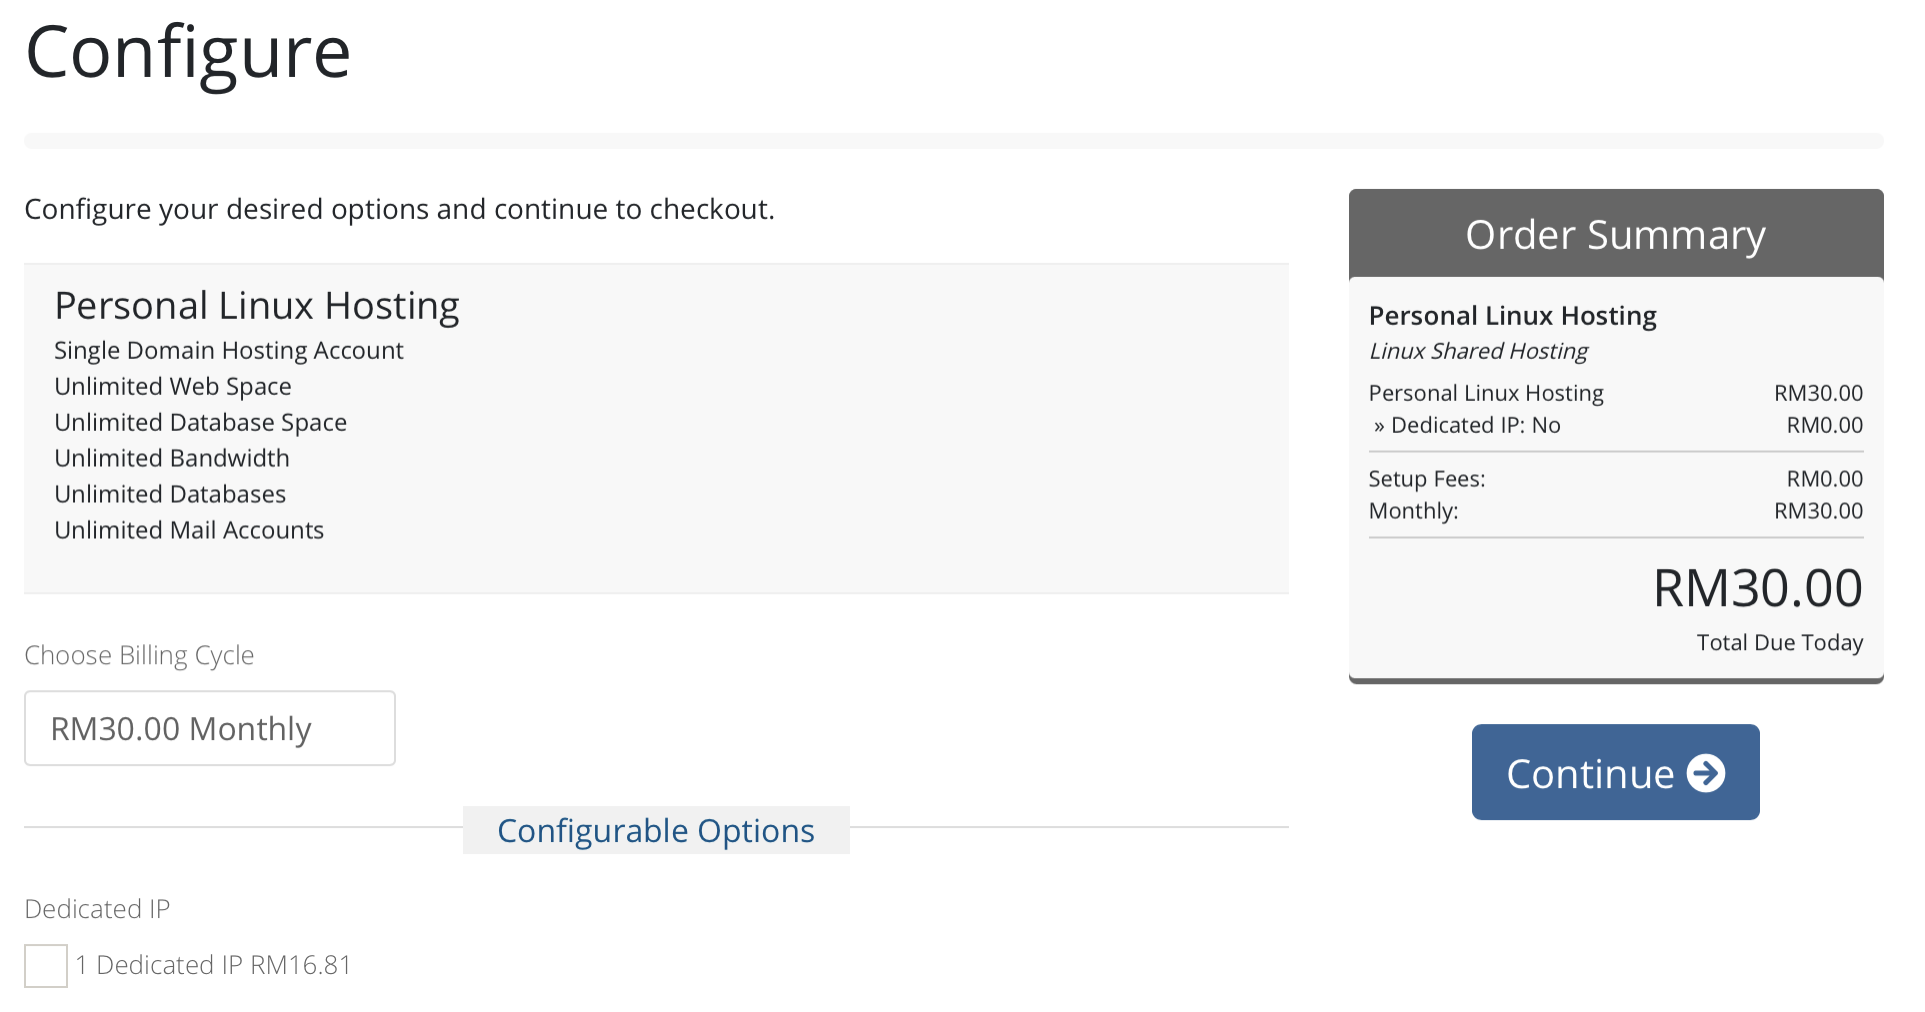
Task: Click the Dedicated IP section label
Action: click(x=97, y=909)
